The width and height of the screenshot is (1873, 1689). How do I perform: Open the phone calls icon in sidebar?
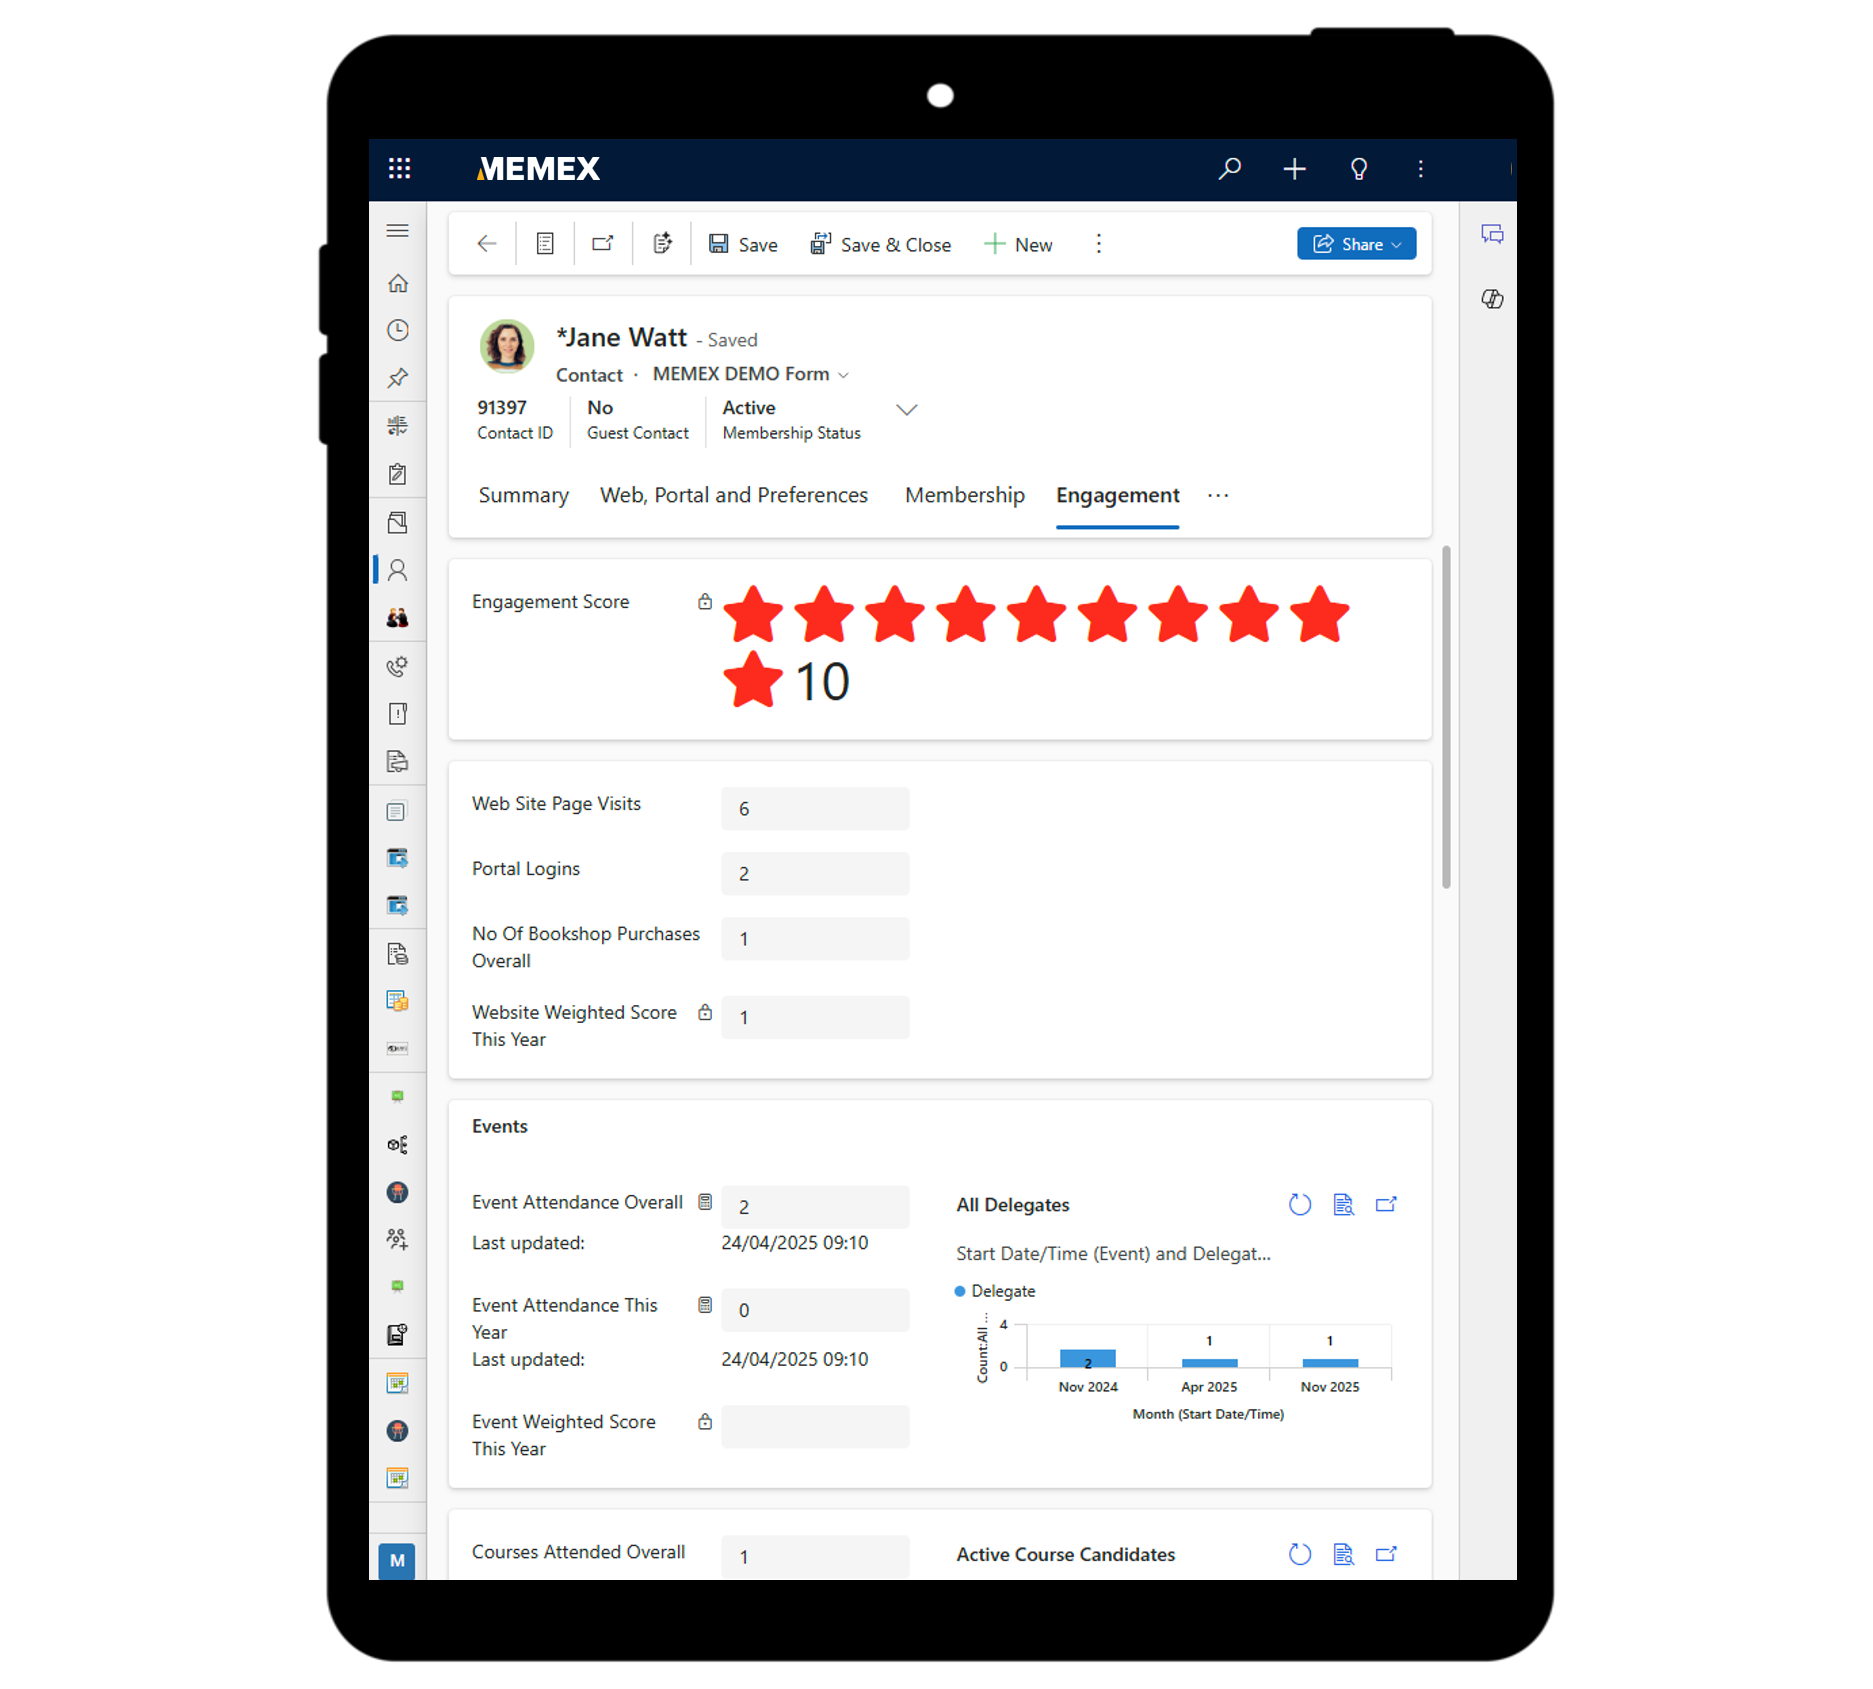(397, 666)
